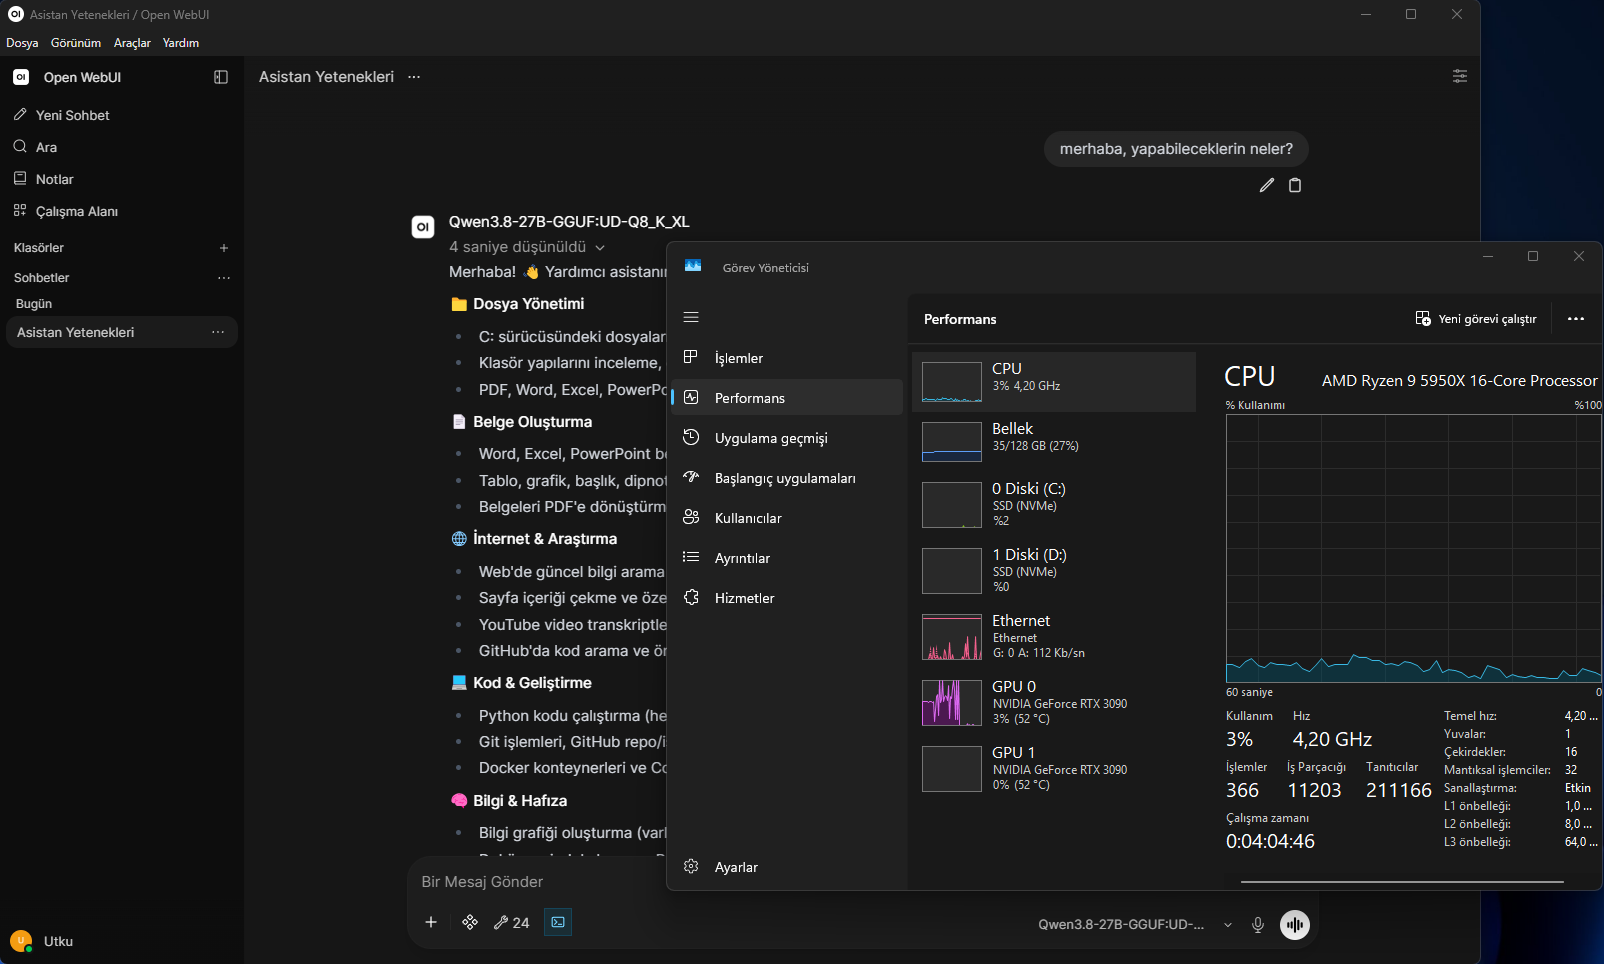The width and height of the screenshot is (1604, 964).
Task: Click the plus attachment icon in message box
Action: 431,922
